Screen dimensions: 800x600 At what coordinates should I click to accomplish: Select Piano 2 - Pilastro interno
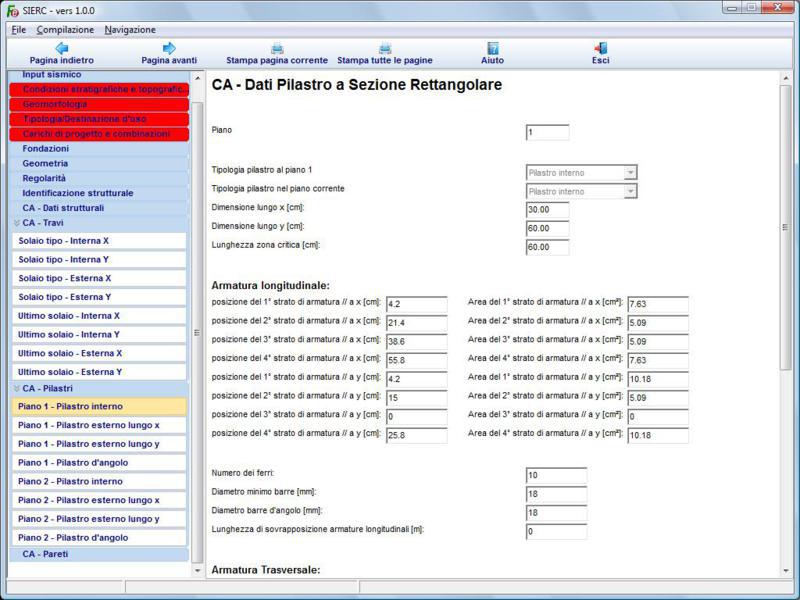[99, 482]
